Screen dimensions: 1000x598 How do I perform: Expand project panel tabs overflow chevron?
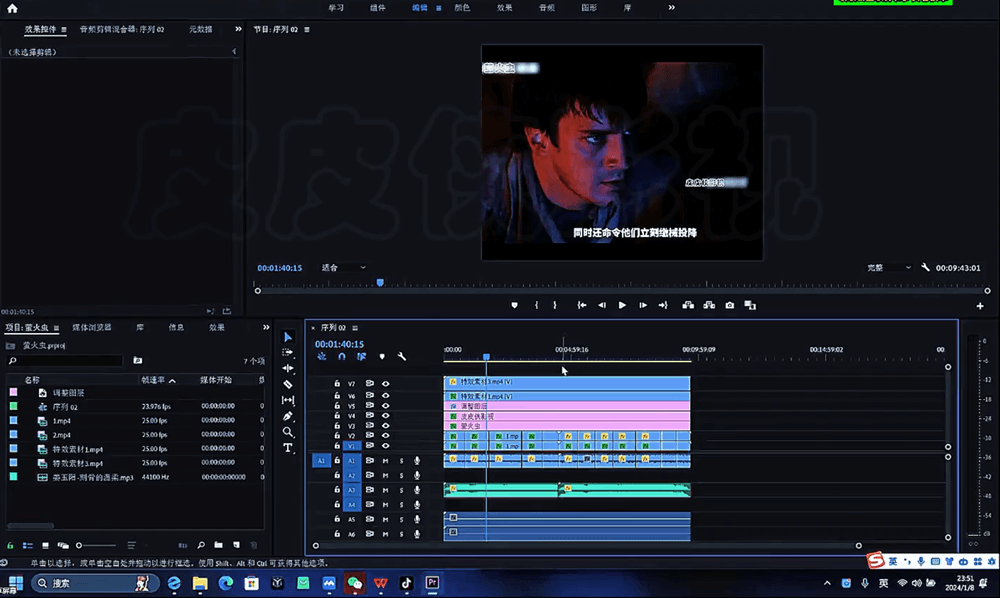(x=266, y=328)
